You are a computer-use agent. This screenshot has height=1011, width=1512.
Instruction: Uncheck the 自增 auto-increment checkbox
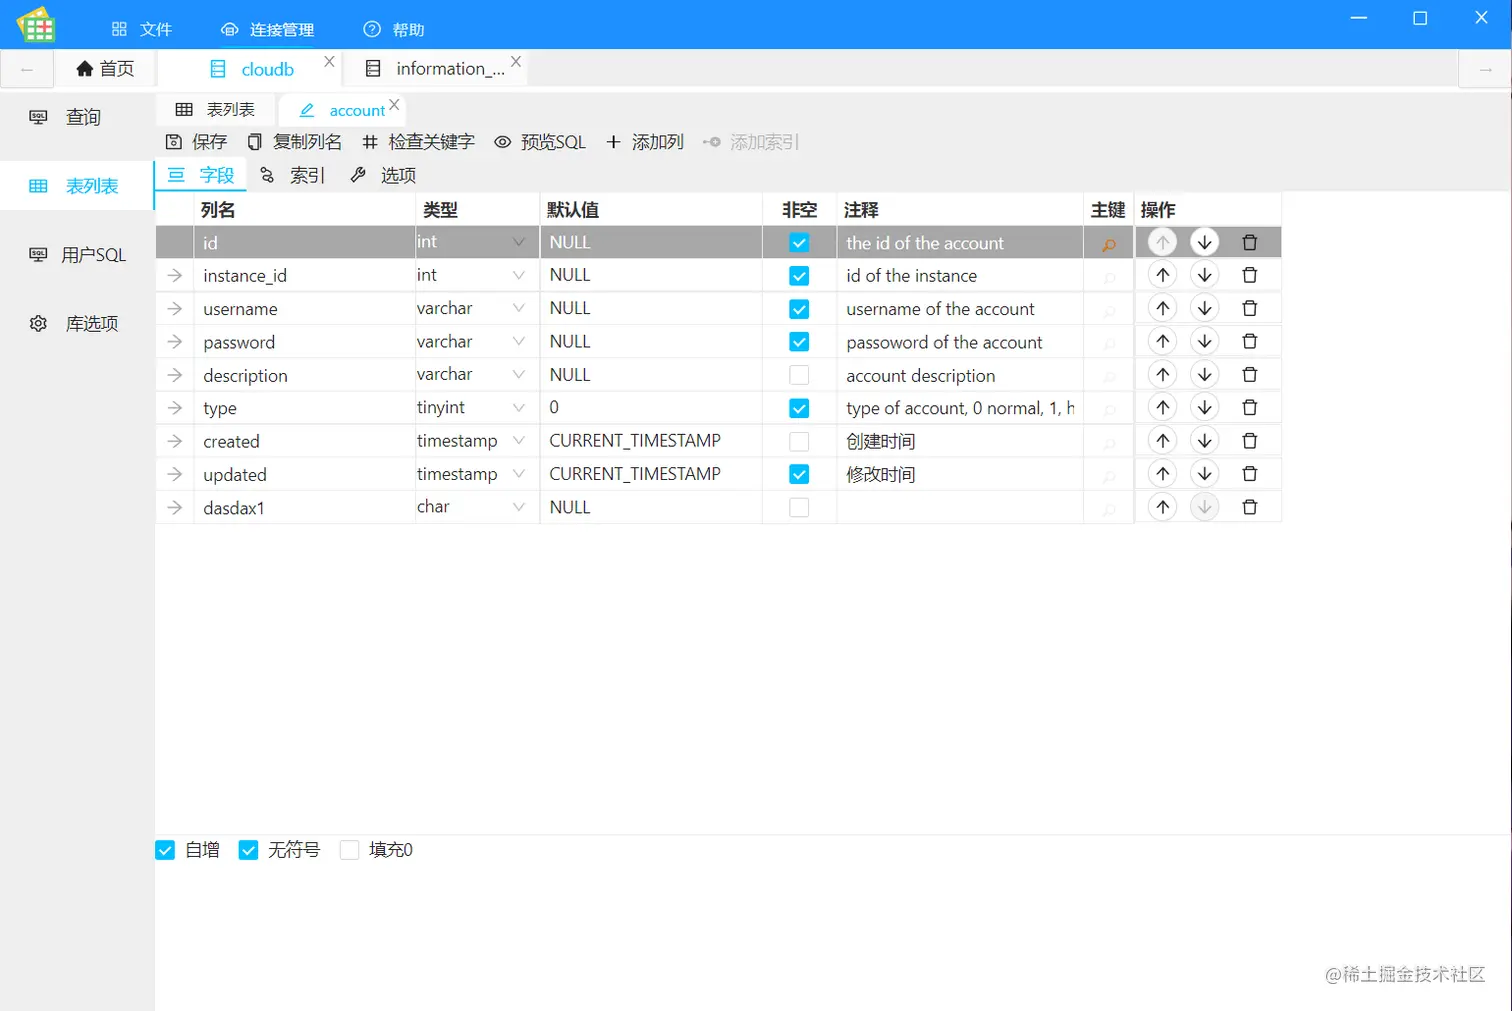tap(165, 850)
